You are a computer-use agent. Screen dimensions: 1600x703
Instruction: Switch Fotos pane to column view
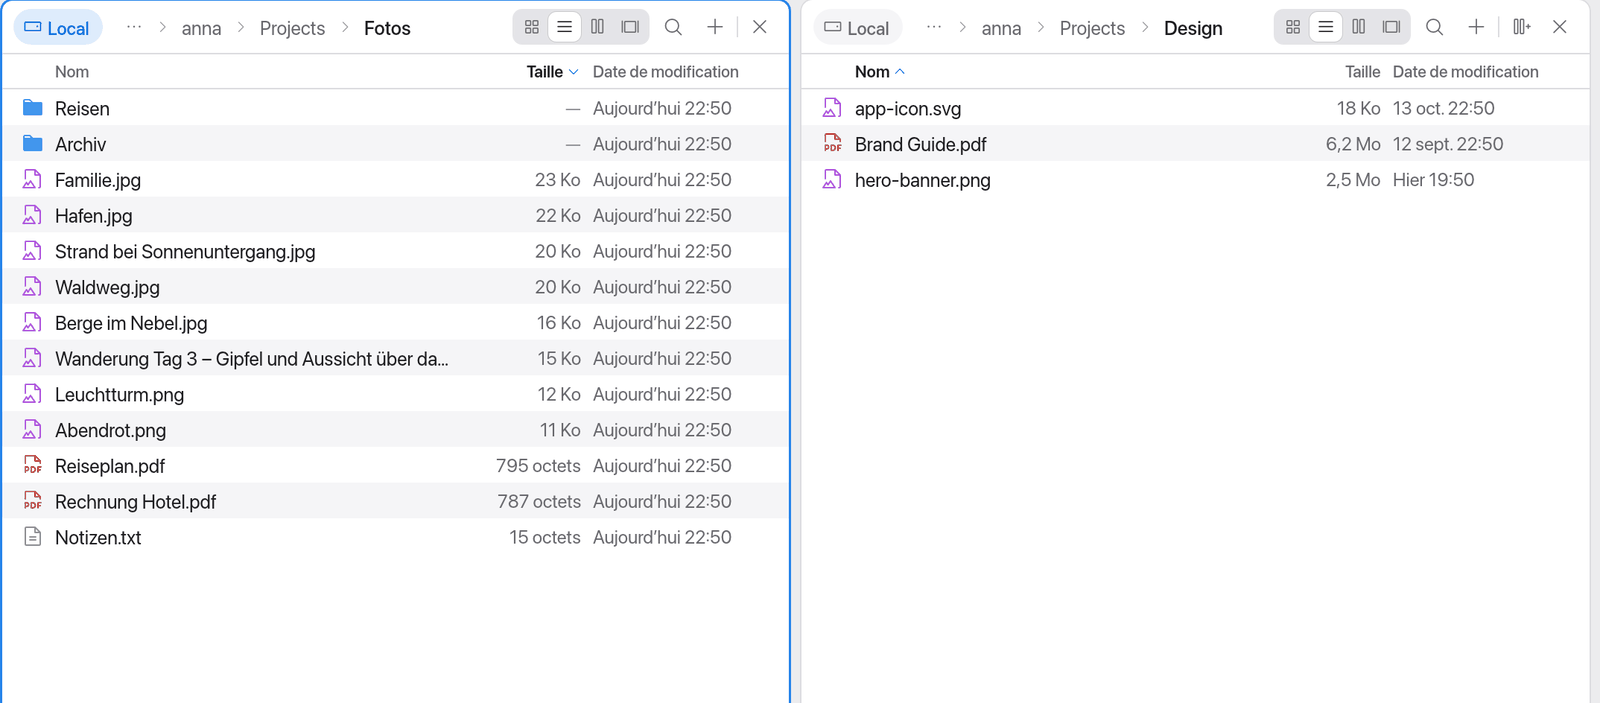[598, 27]
